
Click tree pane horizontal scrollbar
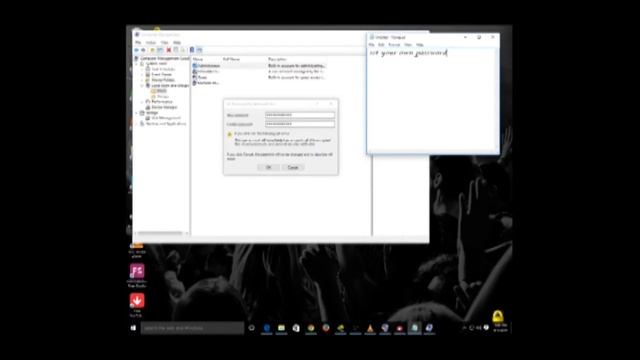click(161, 233)
